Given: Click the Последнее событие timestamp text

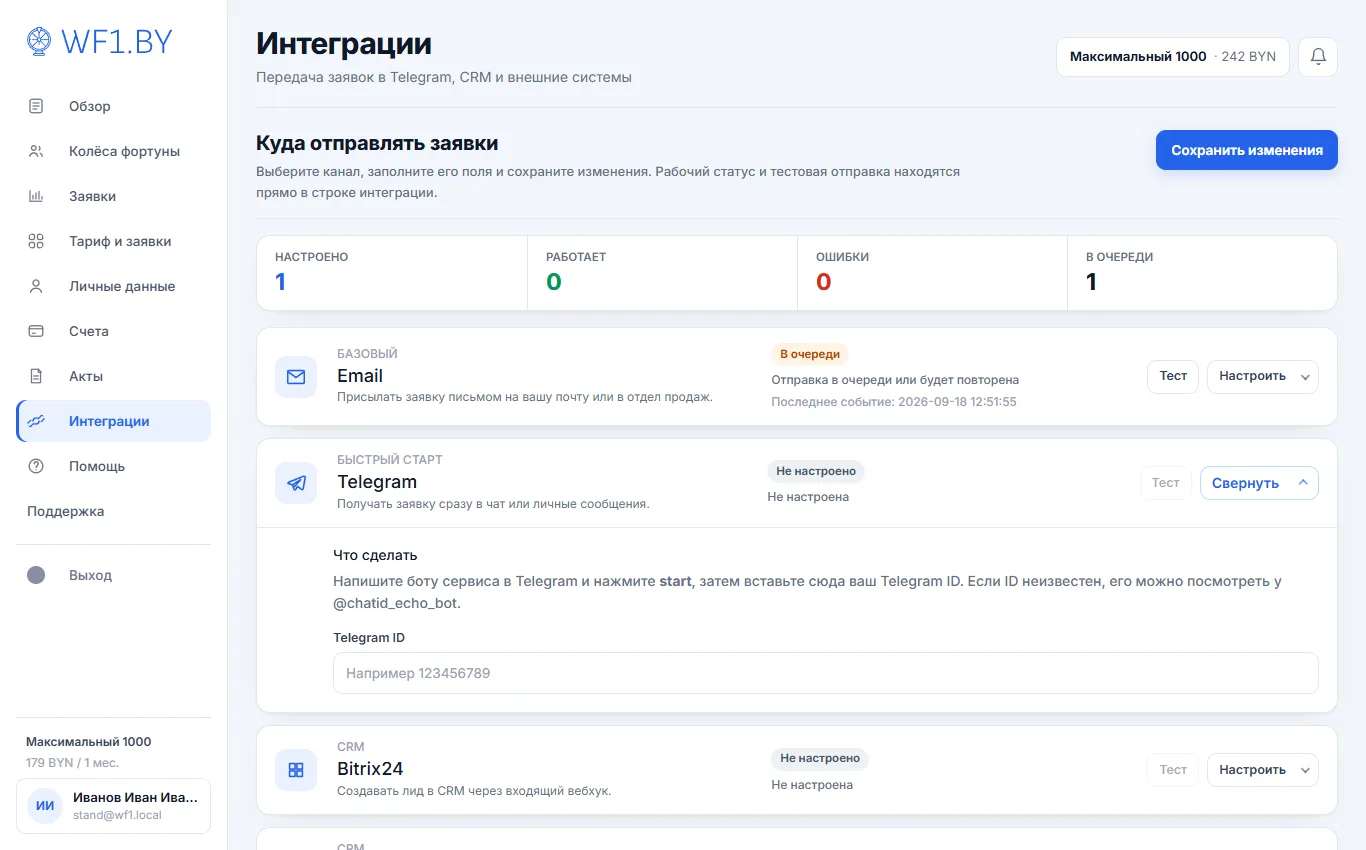Looking at the screenshot, I should [894, 402].
